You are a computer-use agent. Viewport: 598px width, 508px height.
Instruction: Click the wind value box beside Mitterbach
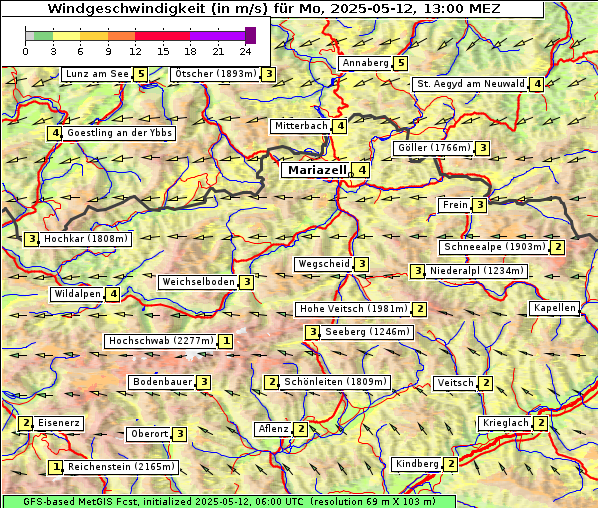click(339, 126)
